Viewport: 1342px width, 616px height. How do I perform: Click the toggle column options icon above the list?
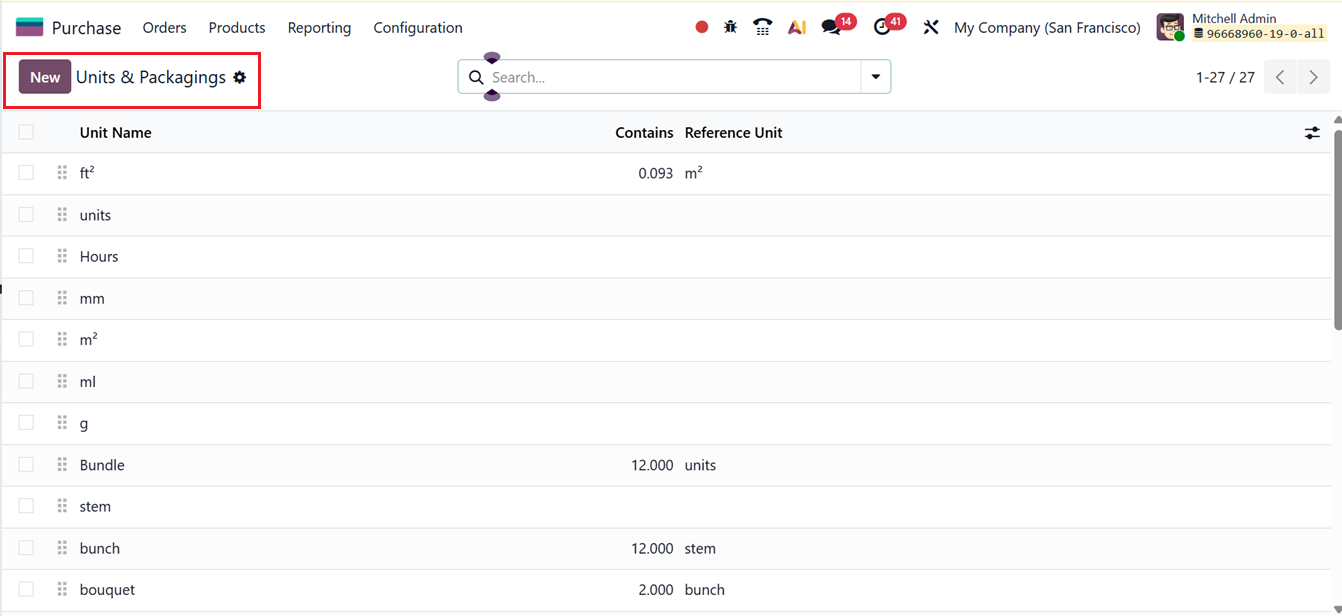[x=1312, y=132]
